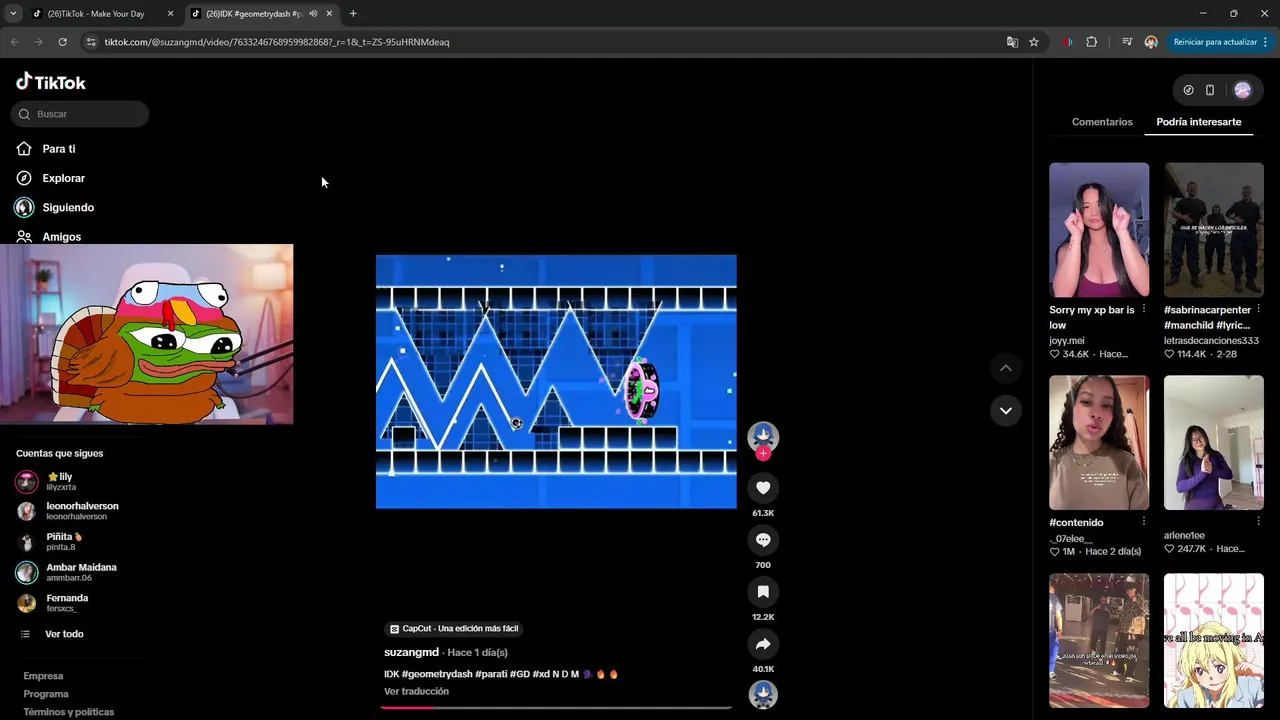This screenshot has height=720, width=1280.
Task: Open the TikTok profile avatar menu
Action: click(1242, 90)
